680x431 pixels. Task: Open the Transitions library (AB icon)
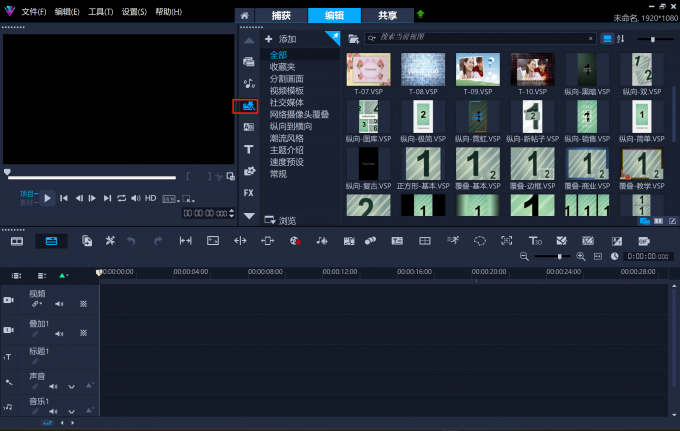coord(248,127)
